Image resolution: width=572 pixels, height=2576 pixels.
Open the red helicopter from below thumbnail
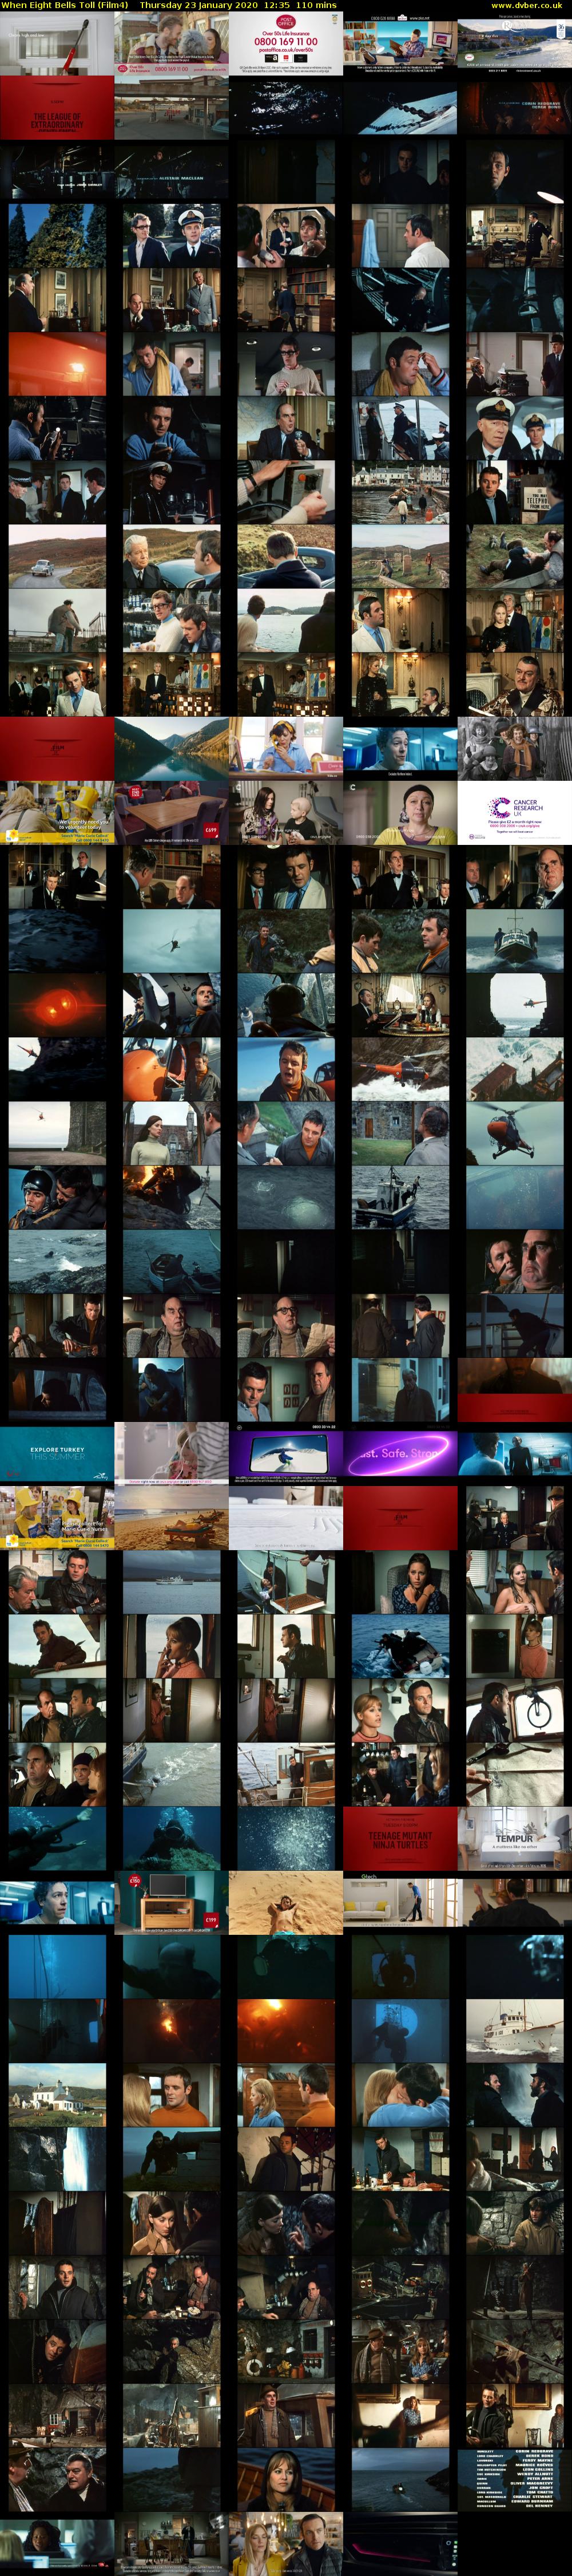[x=515, y=1132]
